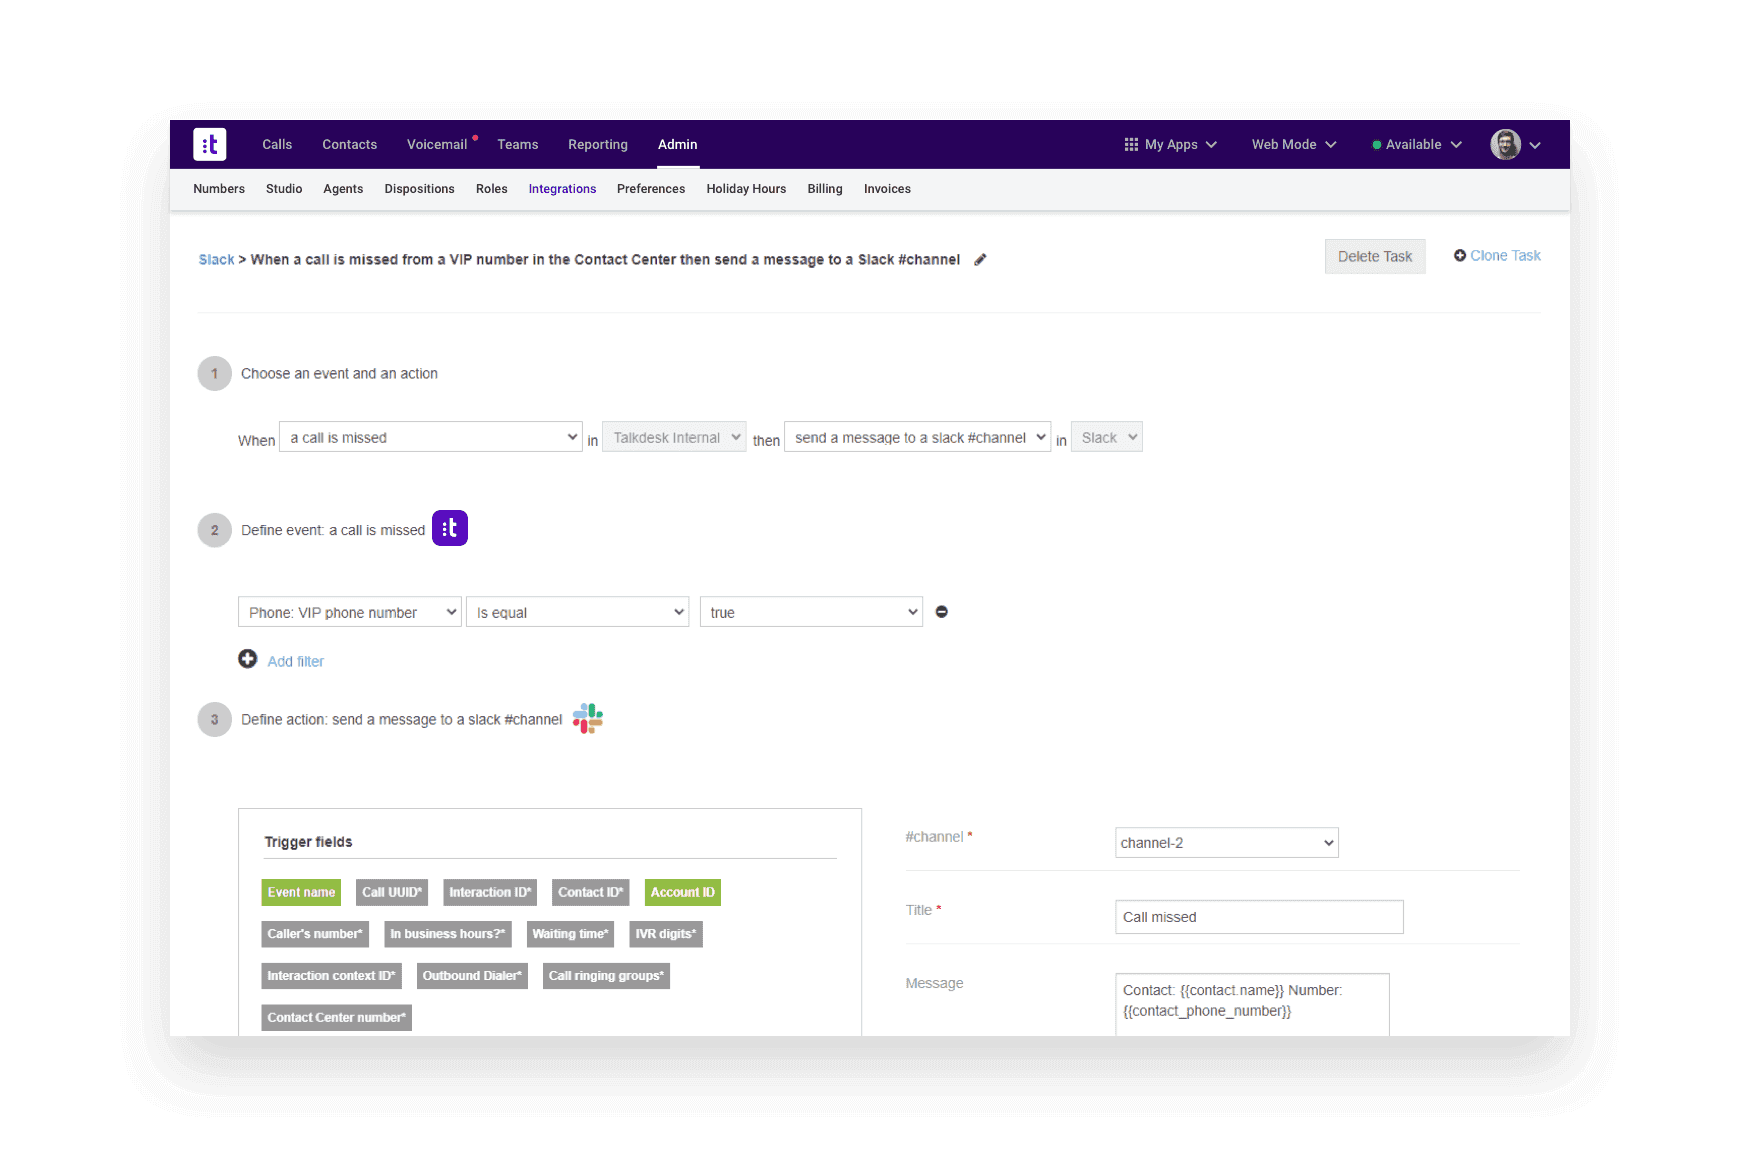1740x1160 pixels.
Task: Switch to the Reporting menu
Action: (597, 144)
